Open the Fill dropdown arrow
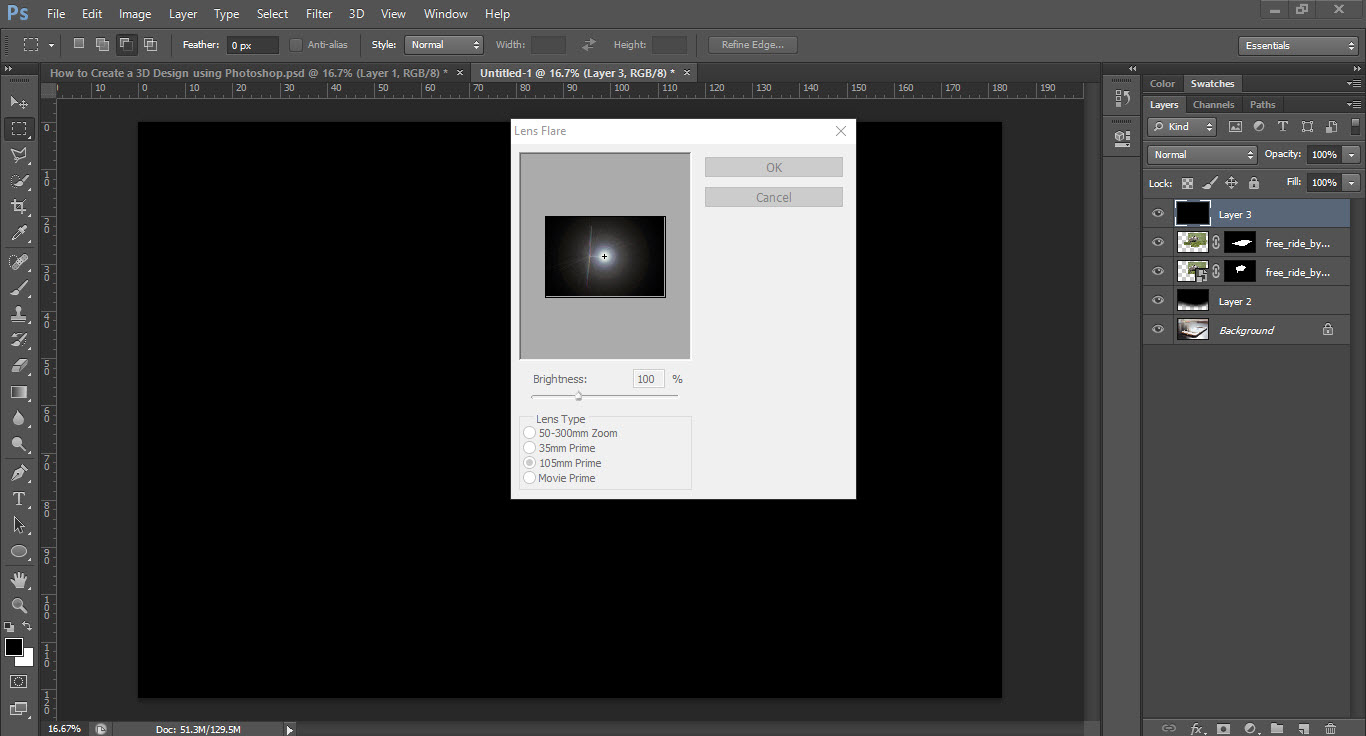Screen dimensions: 1366x736 click(x=1352, y=183)
